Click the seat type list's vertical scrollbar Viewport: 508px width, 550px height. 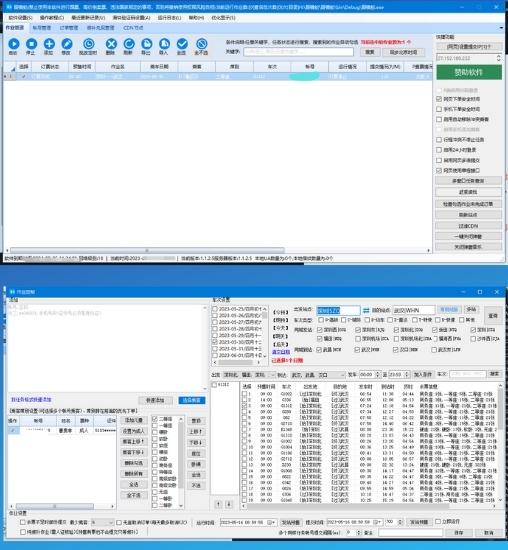click(181, 462)
